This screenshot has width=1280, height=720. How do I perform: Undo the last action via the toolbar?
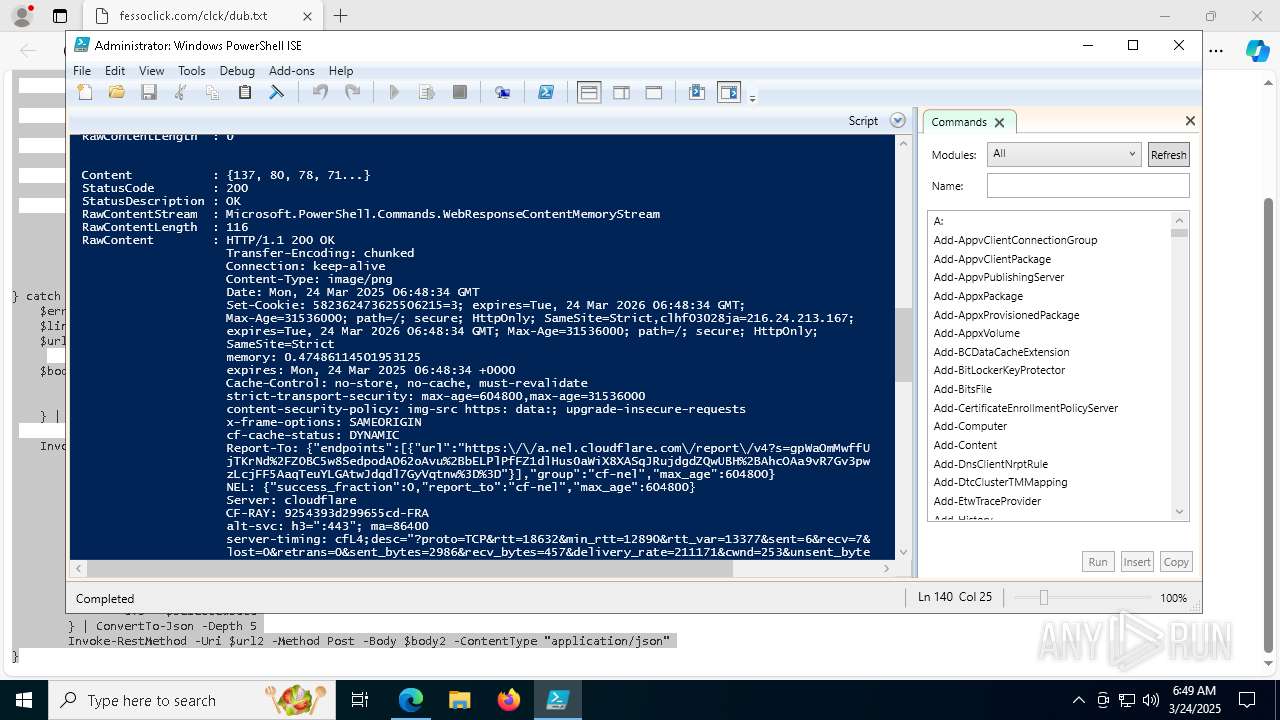click(320, 93)
